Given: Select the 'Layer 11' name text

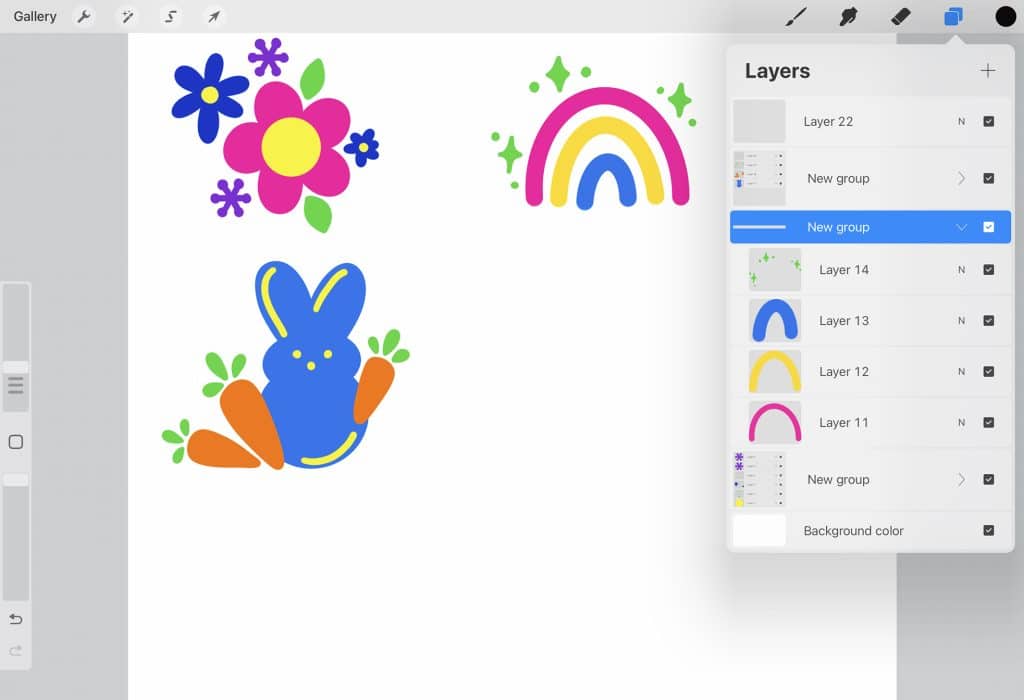Looking at the screenshot, I should click(x=844, y=422).
